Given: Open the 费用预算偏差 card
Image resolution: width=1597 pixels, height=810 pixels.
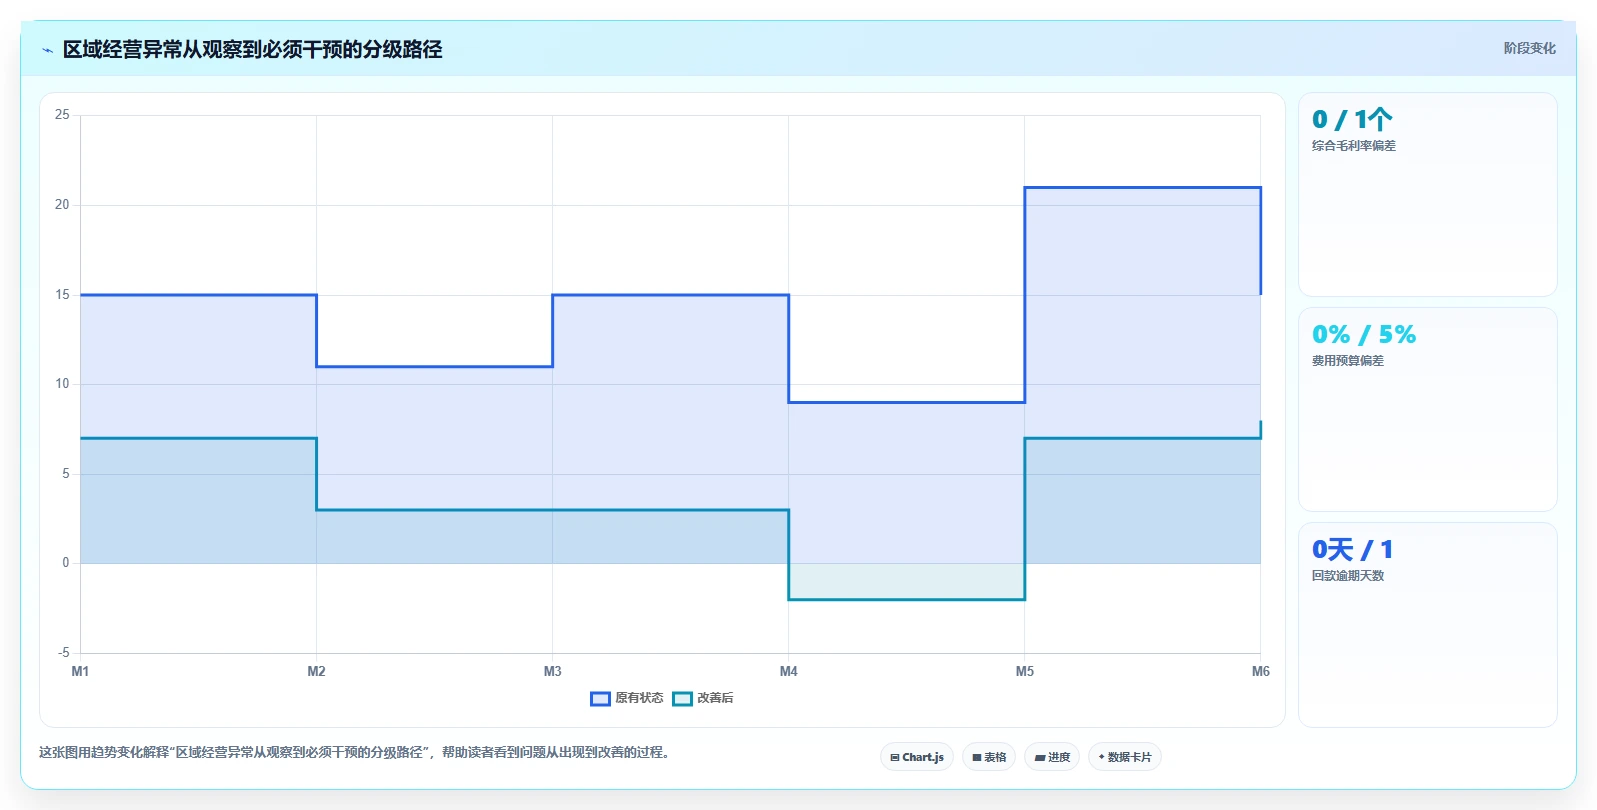Looking at the screenshot, I should [x=1427, y=410].
